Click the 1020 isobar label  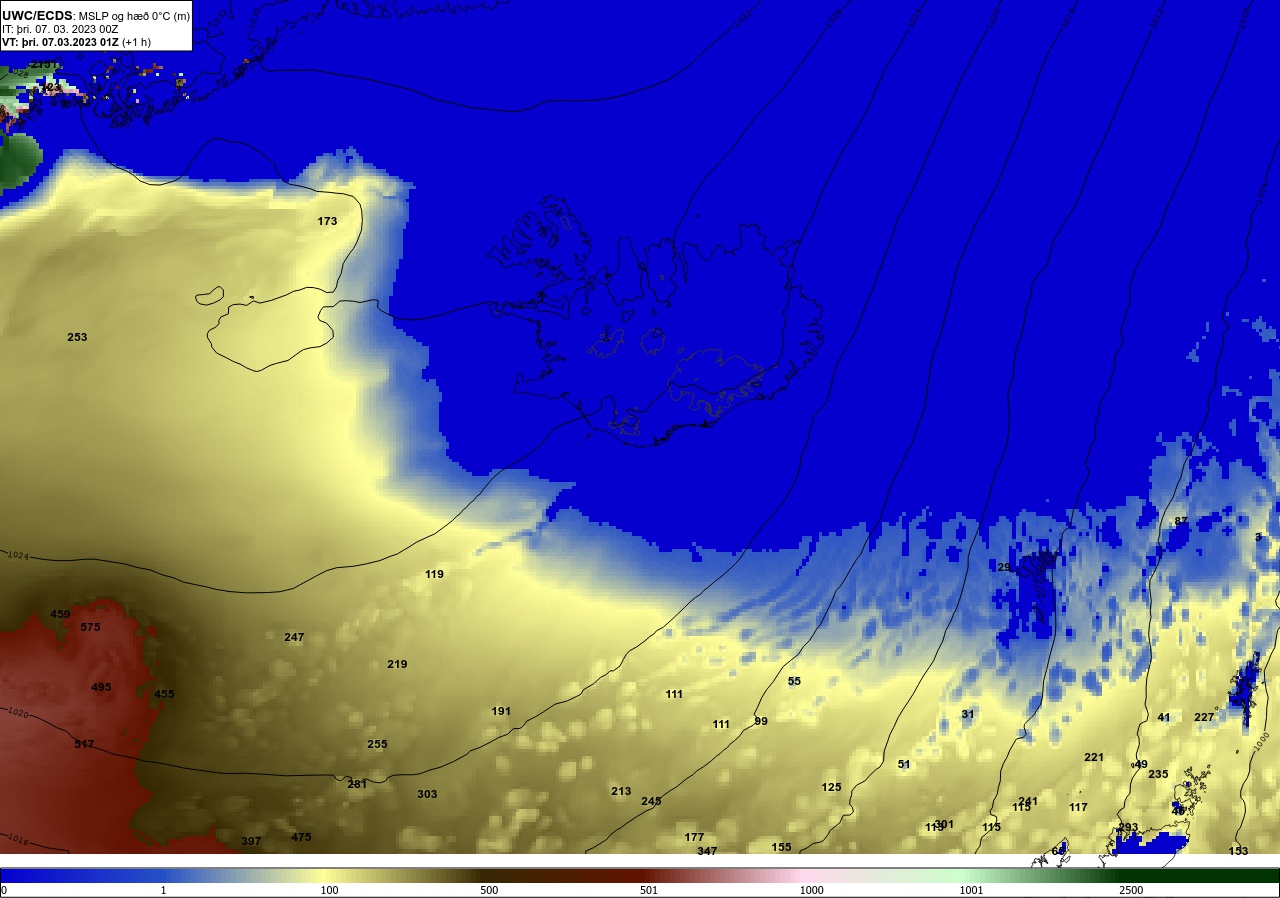(x=17, y=713)
